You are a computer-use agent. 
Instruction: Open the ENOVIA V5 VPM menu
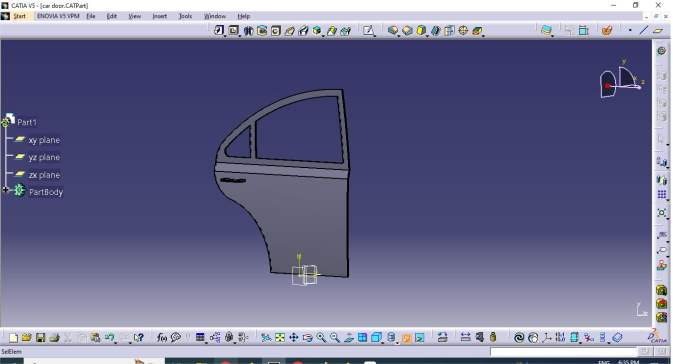click(x=58, y=16)
